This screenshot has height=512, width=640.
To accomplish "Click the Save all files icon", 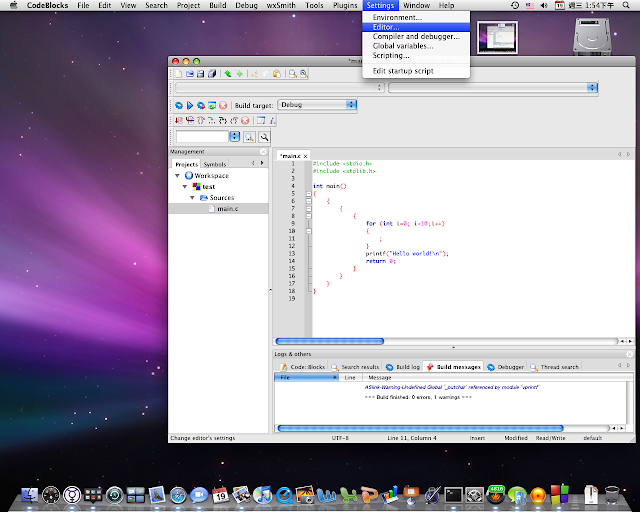I will [212, 73].
